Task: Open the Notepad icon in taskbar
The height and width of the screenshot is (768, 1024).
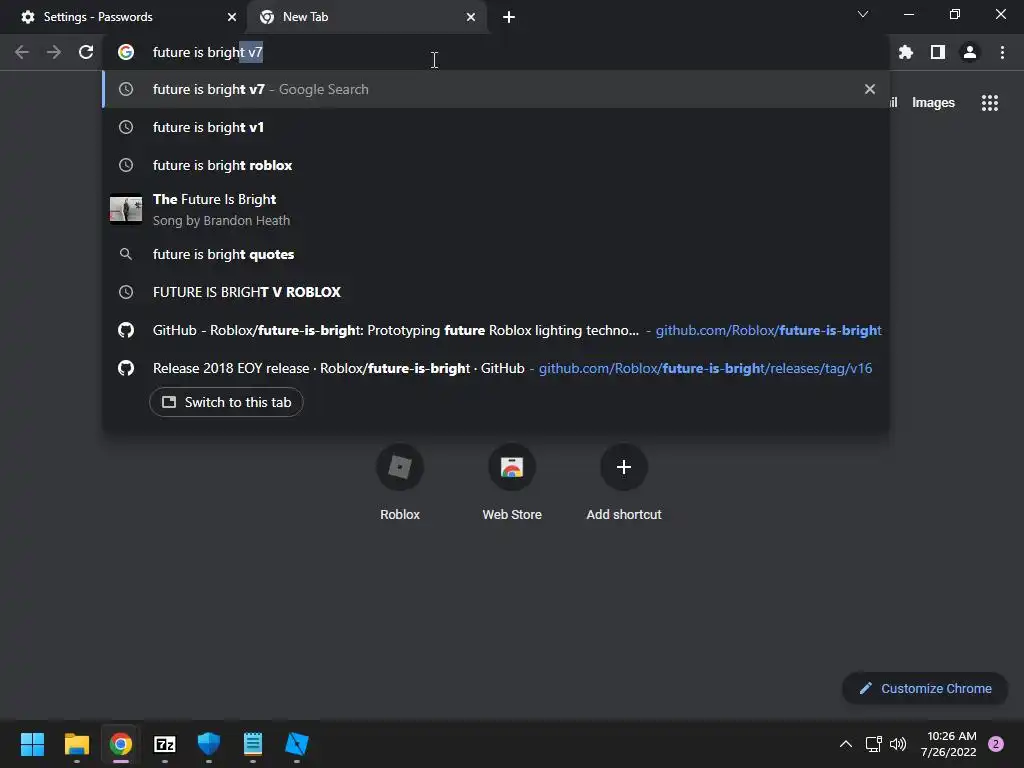Action: pyautogui.click(x=253, y=744)
